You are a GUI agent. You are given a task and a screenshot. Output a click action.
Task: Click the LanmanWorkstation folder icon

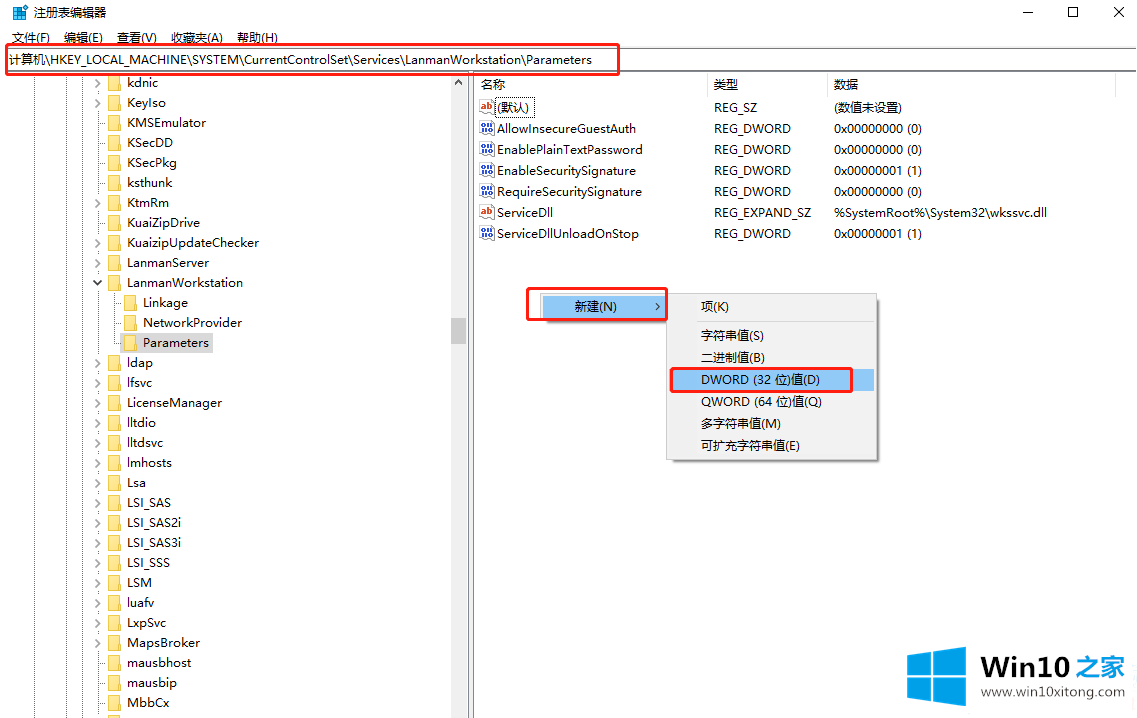(115, 283)
